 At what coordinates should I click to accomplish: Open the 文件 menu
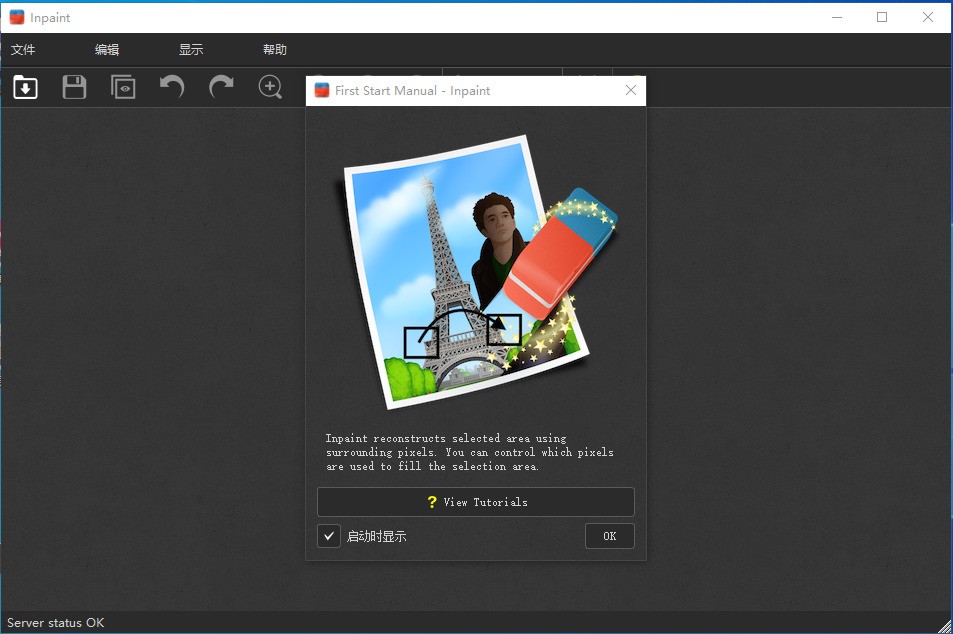click(x=23, y=49)
